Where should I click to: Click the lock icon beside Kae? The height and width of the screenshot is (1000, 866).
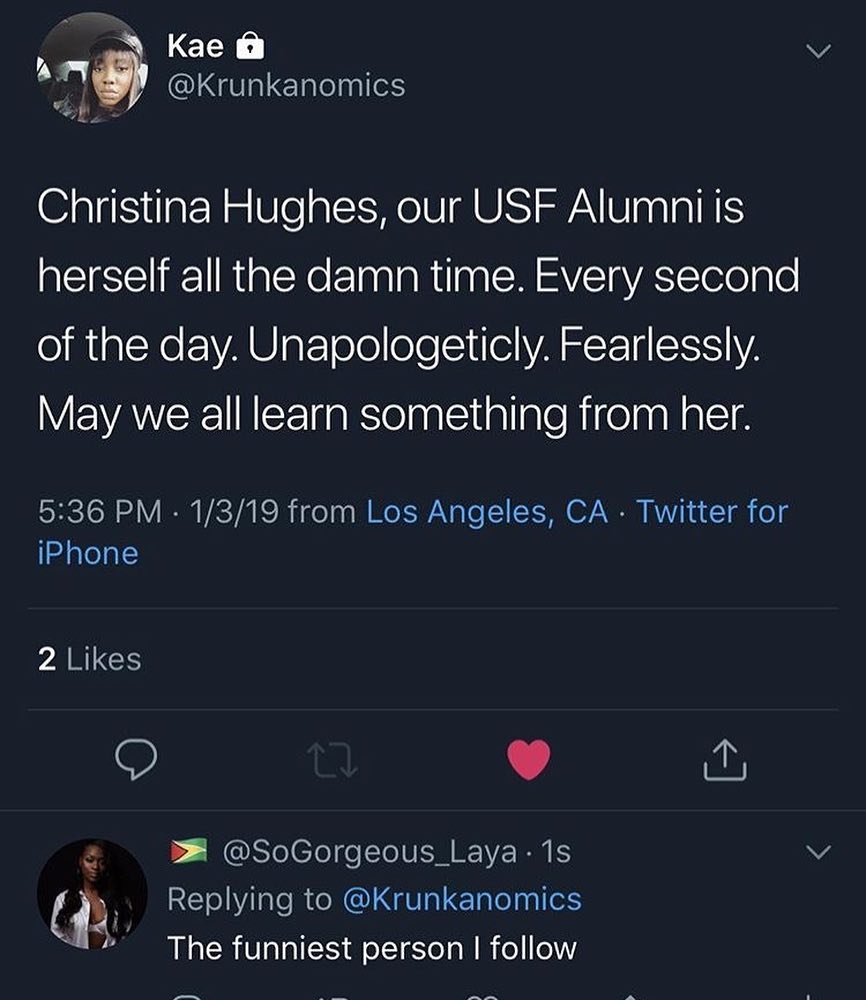tap(249, 46)
